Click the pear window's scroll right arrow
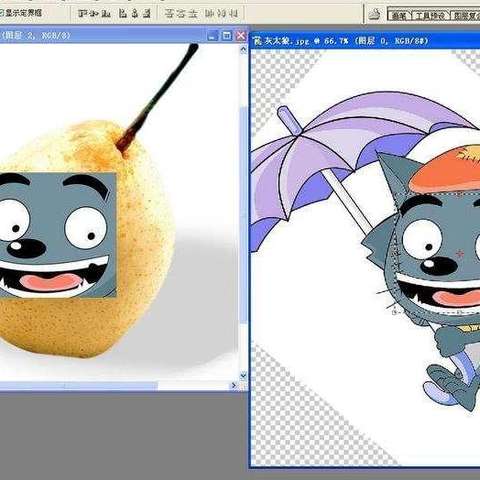This screenshot has height=480, width=480. pos(234,385)
